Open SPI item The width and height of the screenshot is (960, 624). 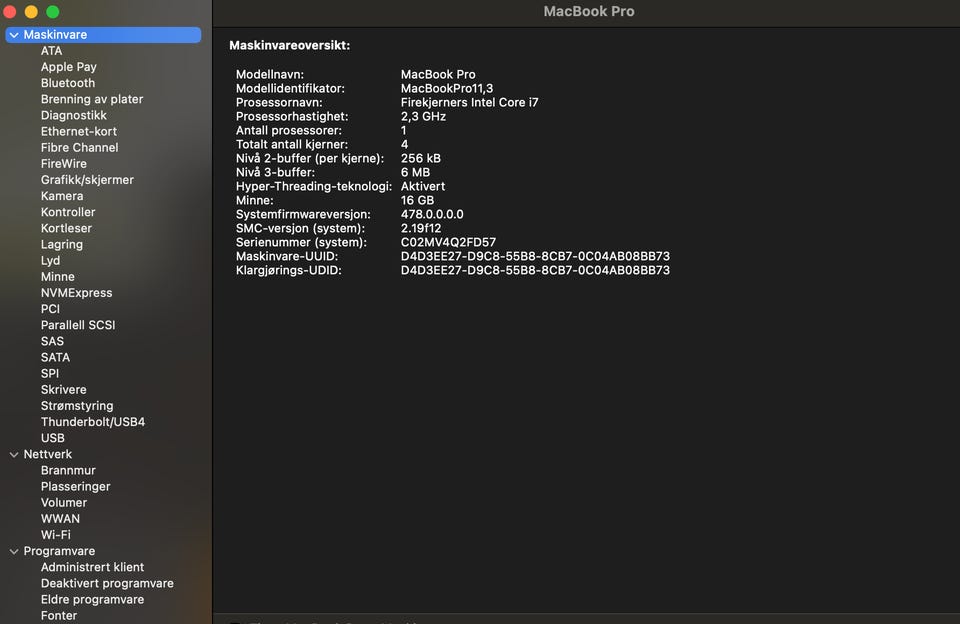(x=50, y=374)
